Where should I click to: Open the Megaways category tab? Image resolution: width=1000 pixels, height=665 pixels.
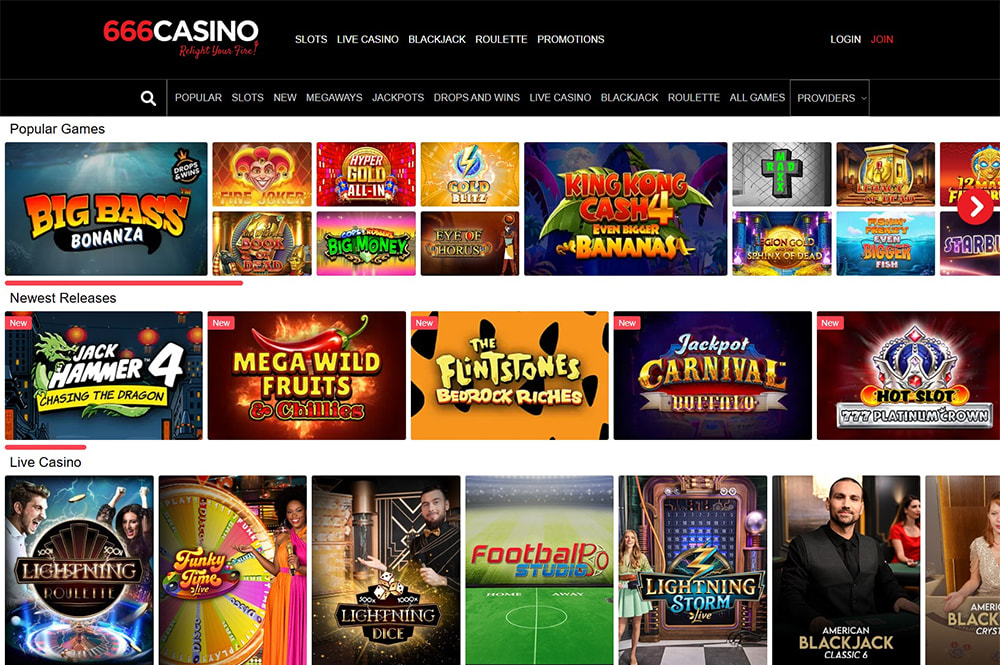pyautogui.click(x=334, y=98)
